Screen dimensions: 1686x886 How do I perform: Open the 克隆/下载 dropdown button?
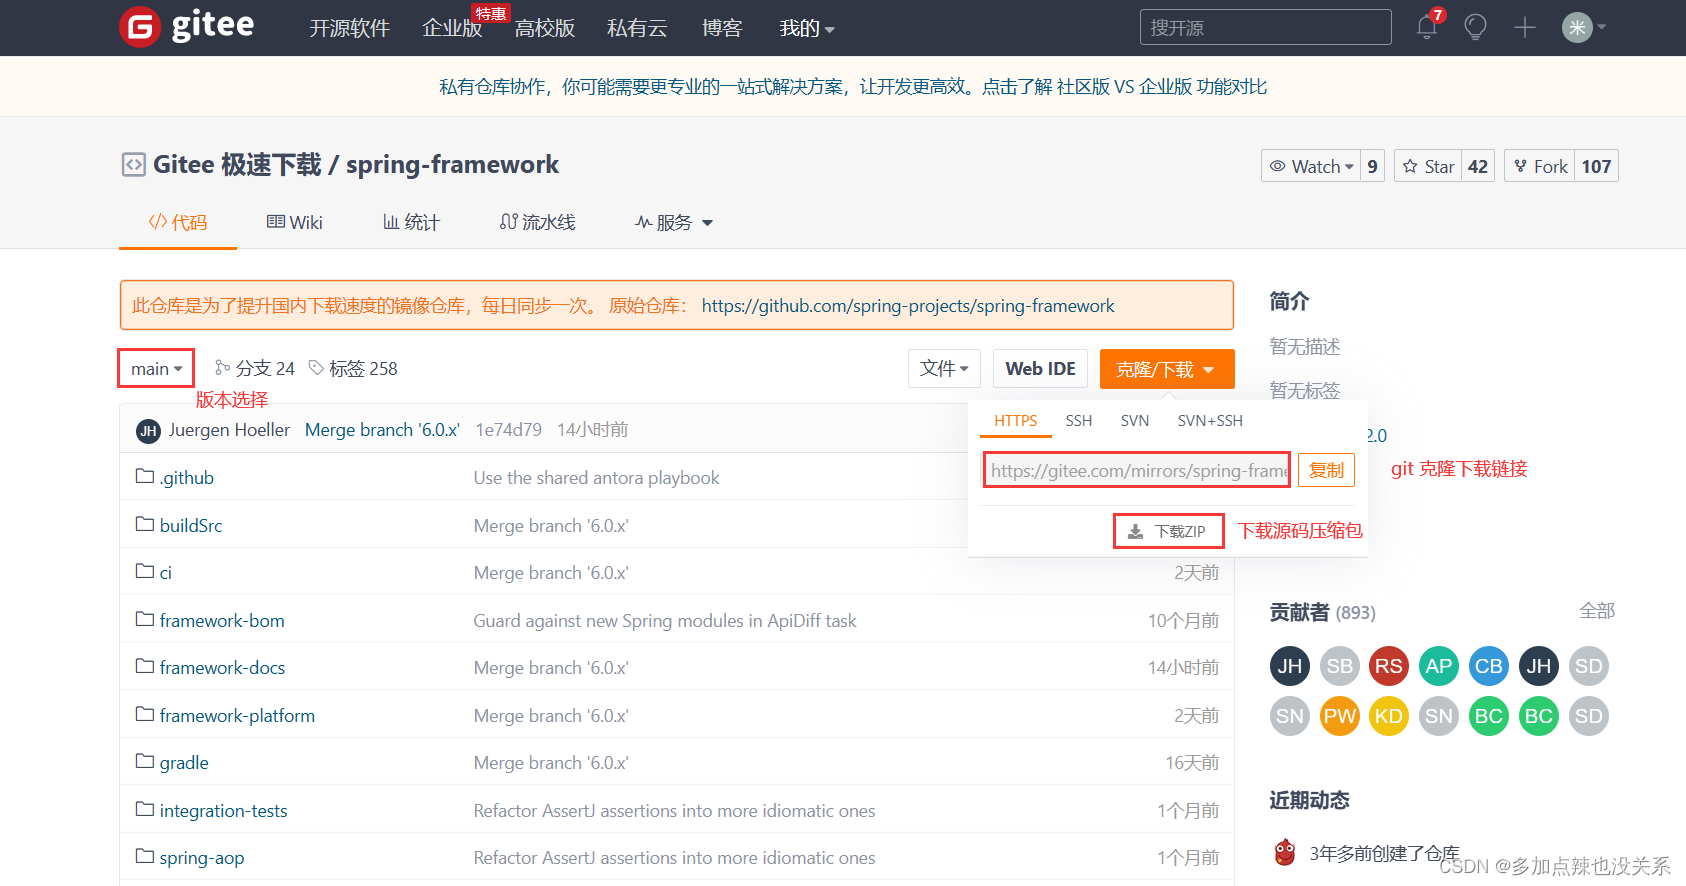point(1167,369)
